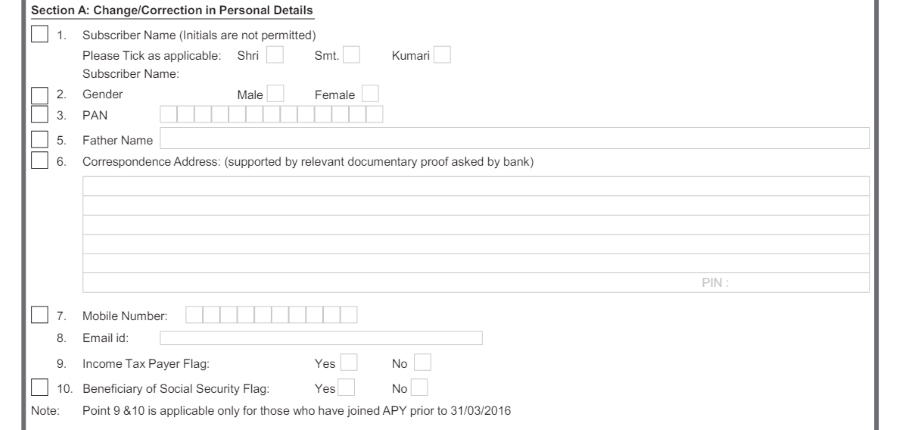
Task: Check the Smt. title box
Action: pyautogui.click(x=351, y=55)
